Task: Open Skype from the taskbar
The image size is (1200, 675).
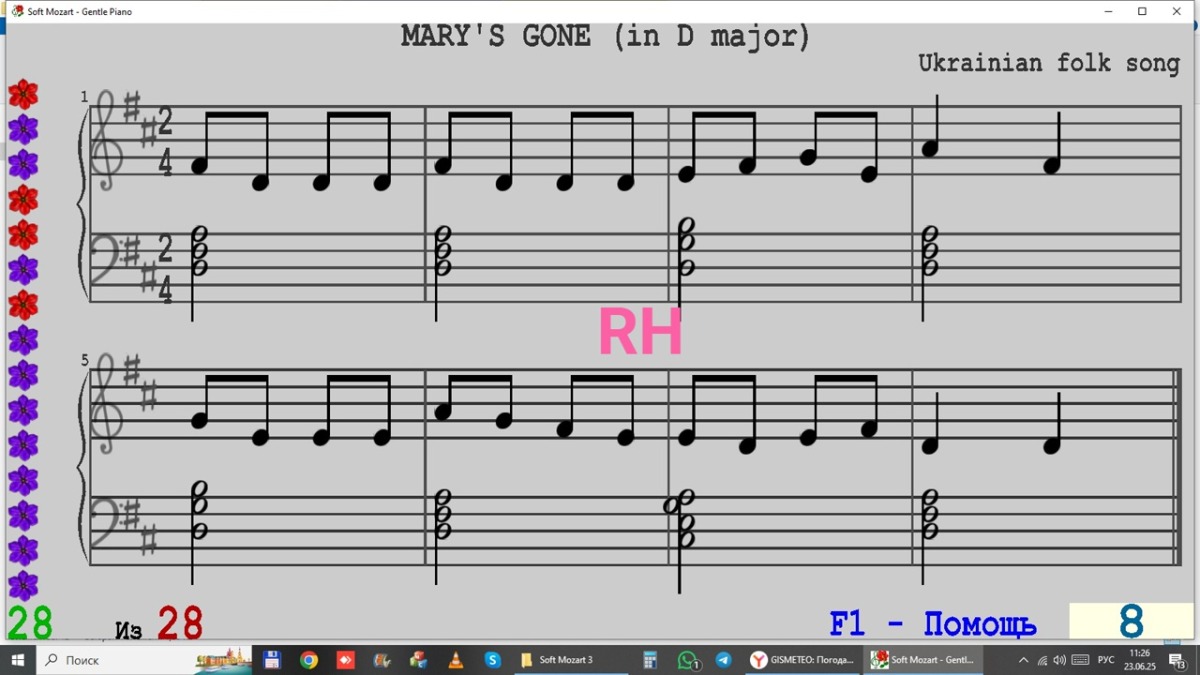Action: pyautogui.click(x=492, y=660)
